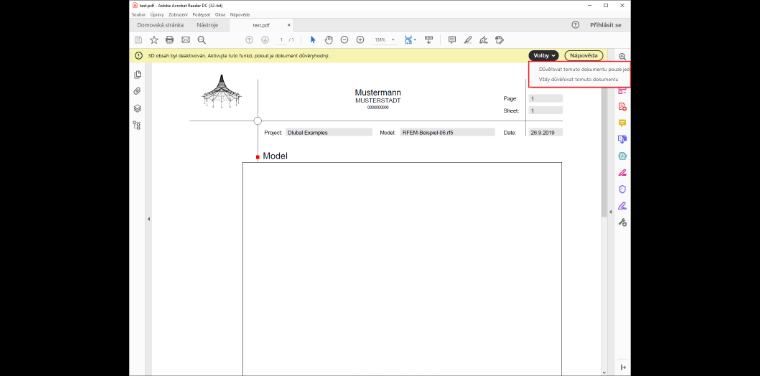Click the scrolling mode toolbar icon
This screenshot has width=760, height=376.
tap(428, 40)
